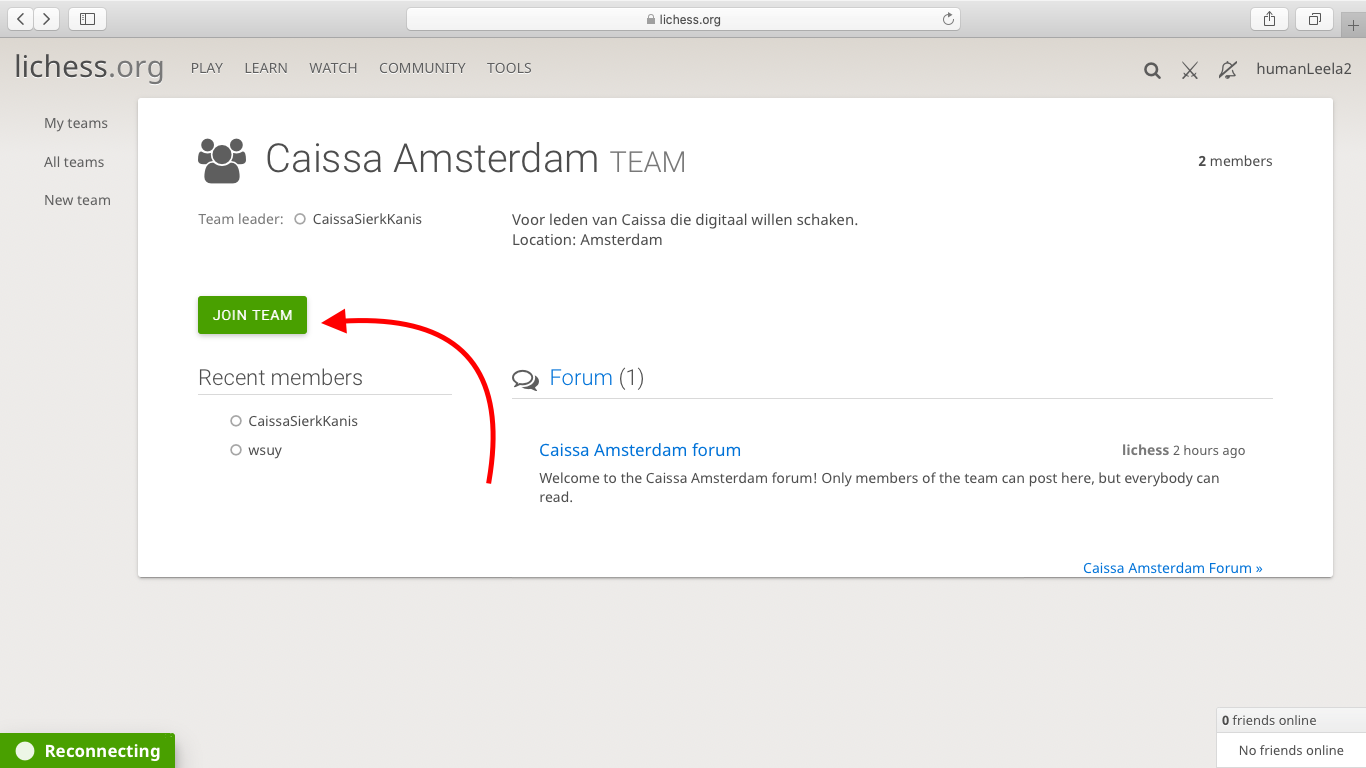Open the WATCH menu
The image size is (1366, 768).
pos(333,68)
